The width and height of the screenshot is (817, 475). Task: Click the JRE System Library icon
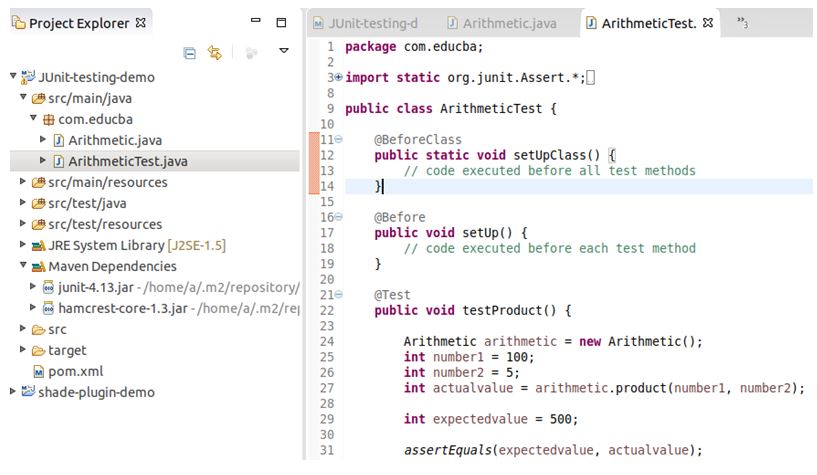[39, 245]
